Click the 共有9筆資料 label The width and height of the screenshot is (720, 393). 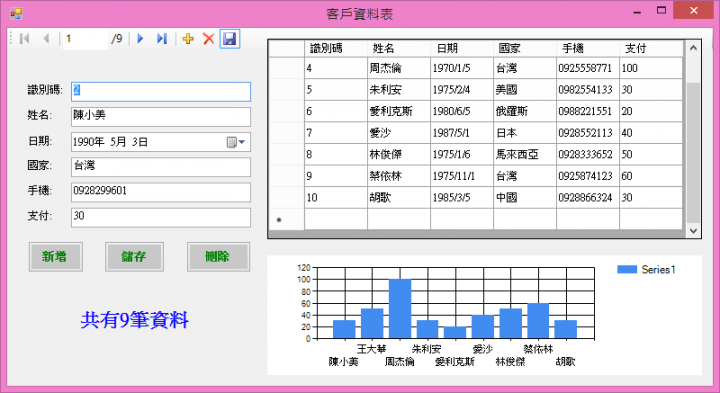pos(135,320)
